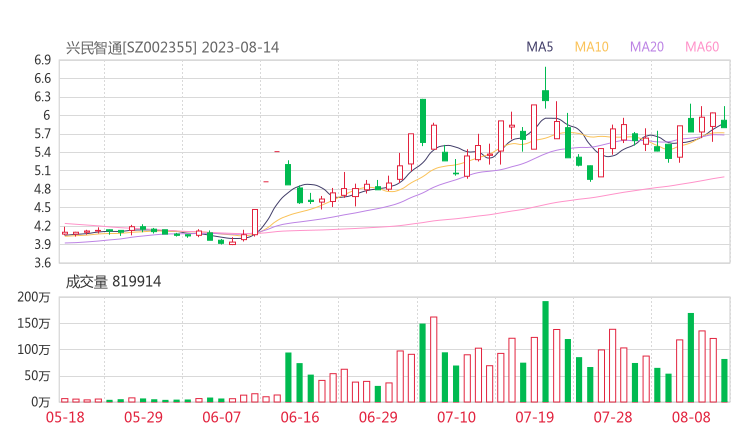The height and width of the screenshot is (440, 740).
Task: Click the last green volume bar on the right
Action: [724, 381]
